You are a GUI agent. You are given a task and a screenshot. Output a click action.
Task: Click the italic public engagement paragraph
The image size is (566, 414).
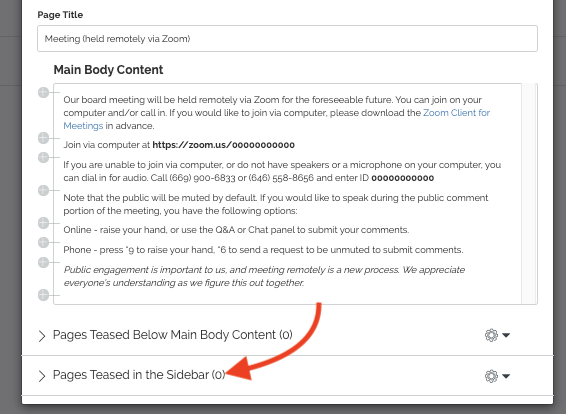pyautogui.click(x=264, y=276)
